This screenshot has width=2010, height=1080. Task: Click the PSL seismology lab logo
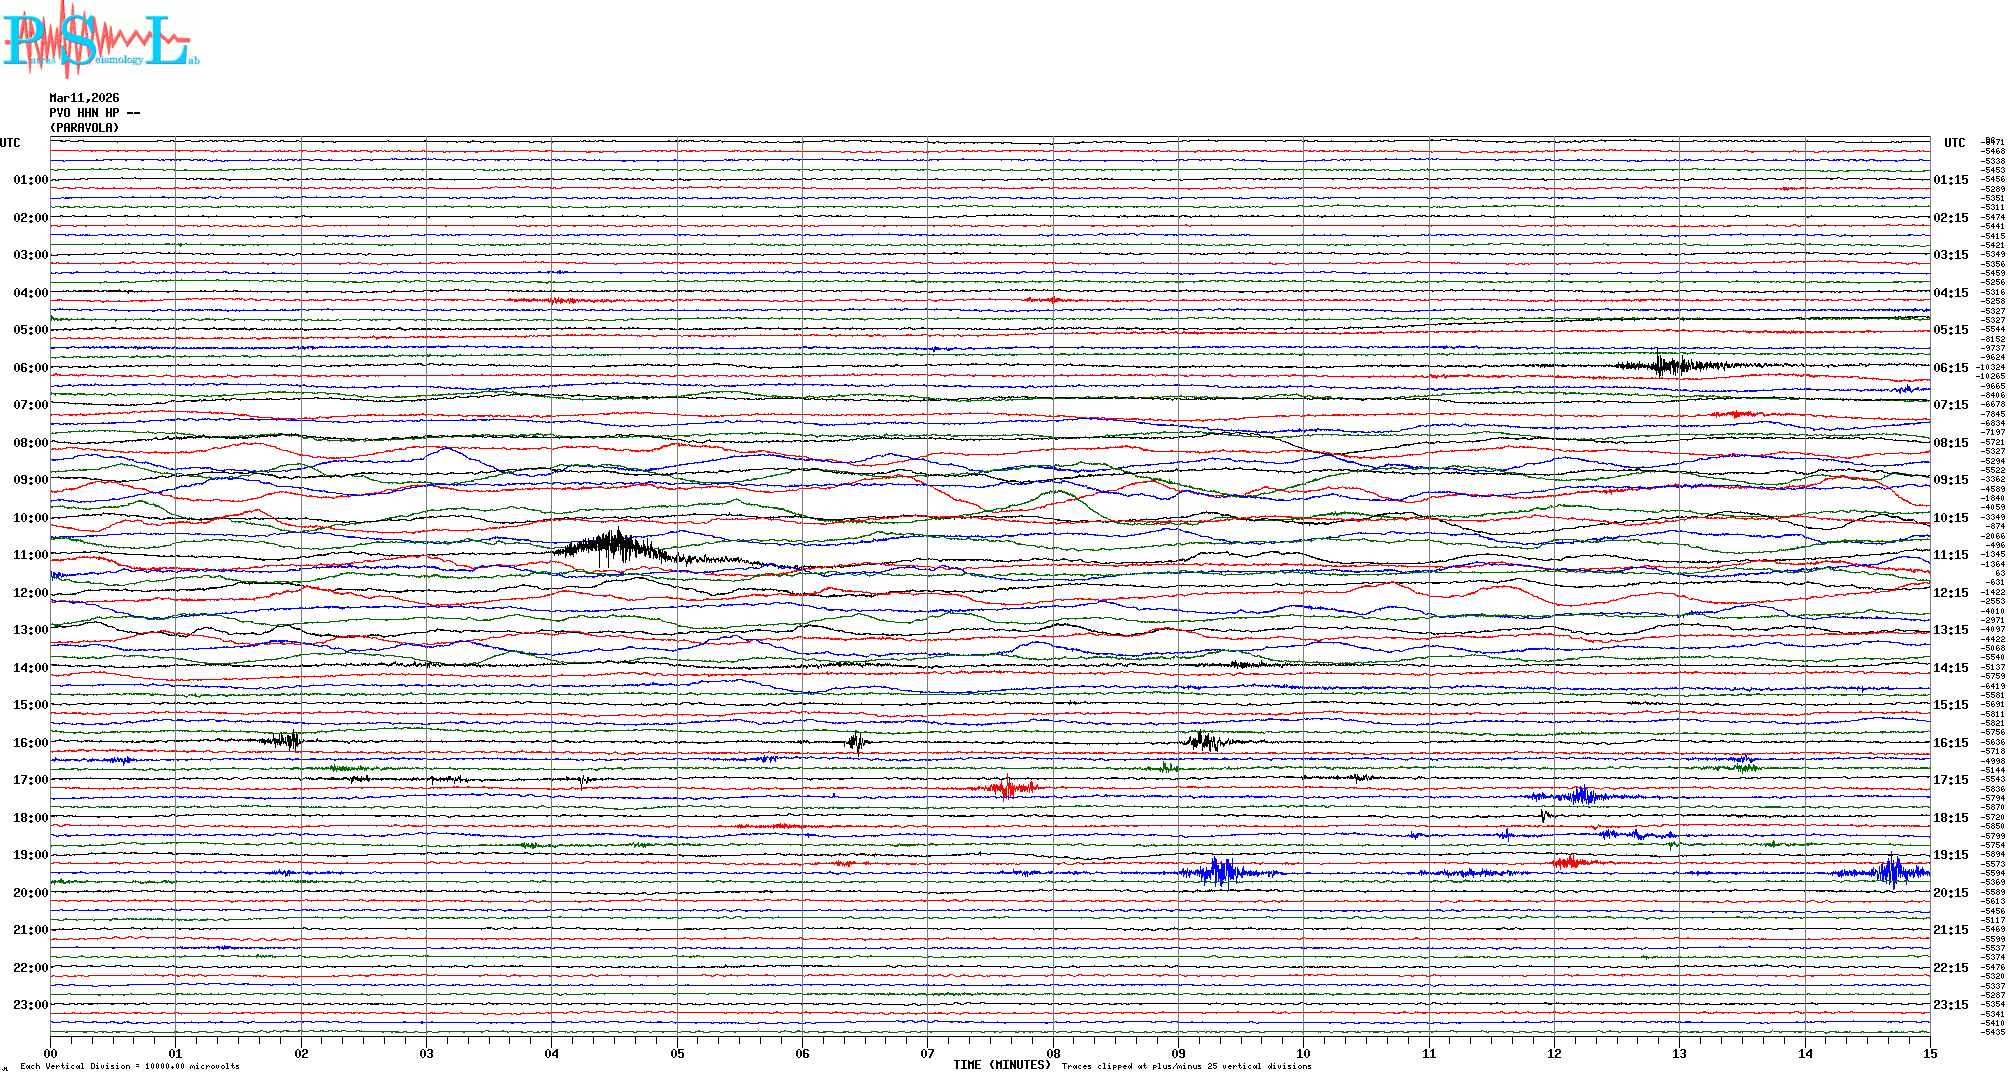[x=100, y=40]
